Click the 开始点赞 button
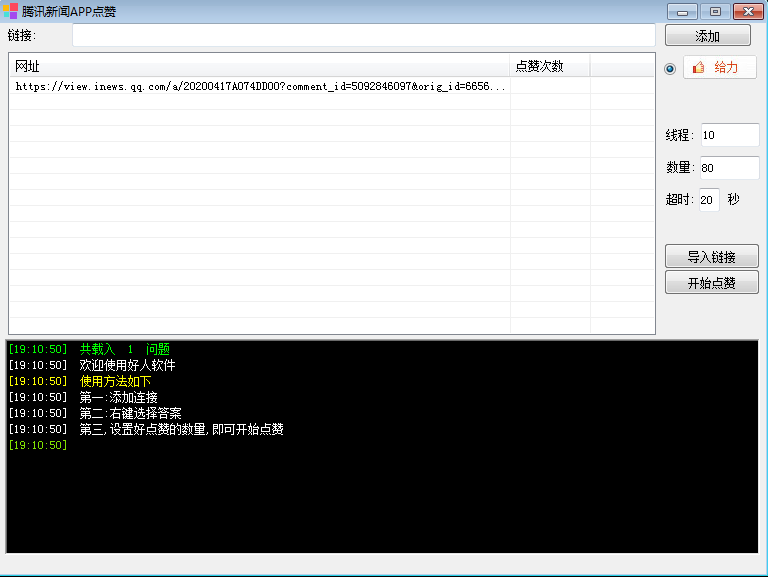768x577 pixels. 712,283
